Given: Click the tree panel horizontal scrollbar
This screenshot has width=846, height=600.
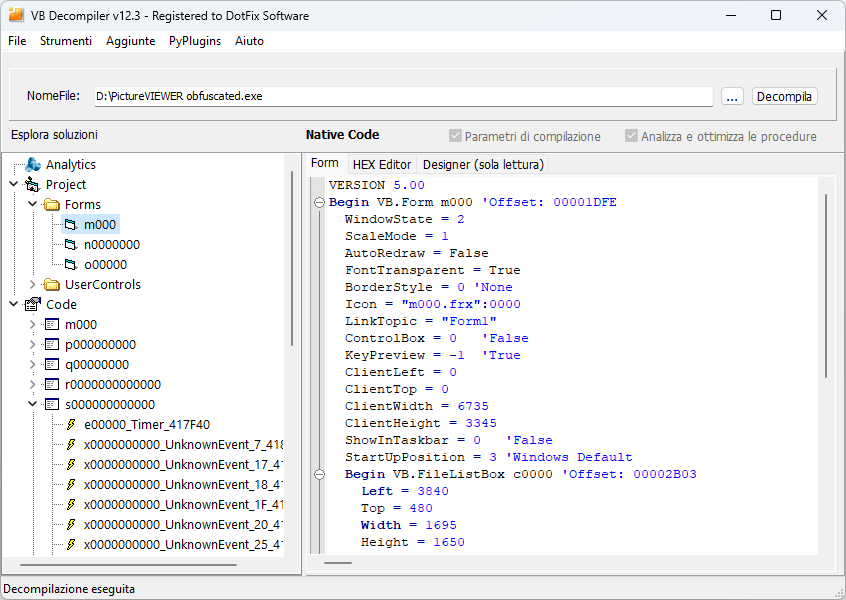Looking at the screenshot, I should point(128,565).
